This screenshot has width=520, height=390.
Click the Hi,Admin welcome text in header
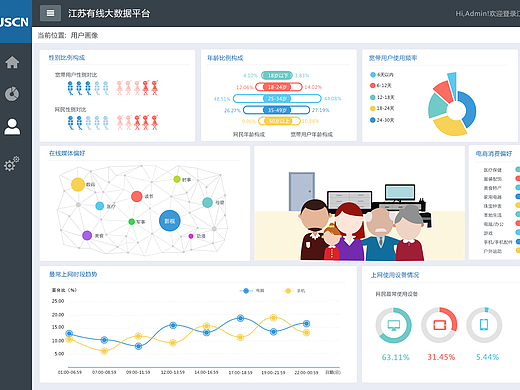click(487, 13)
